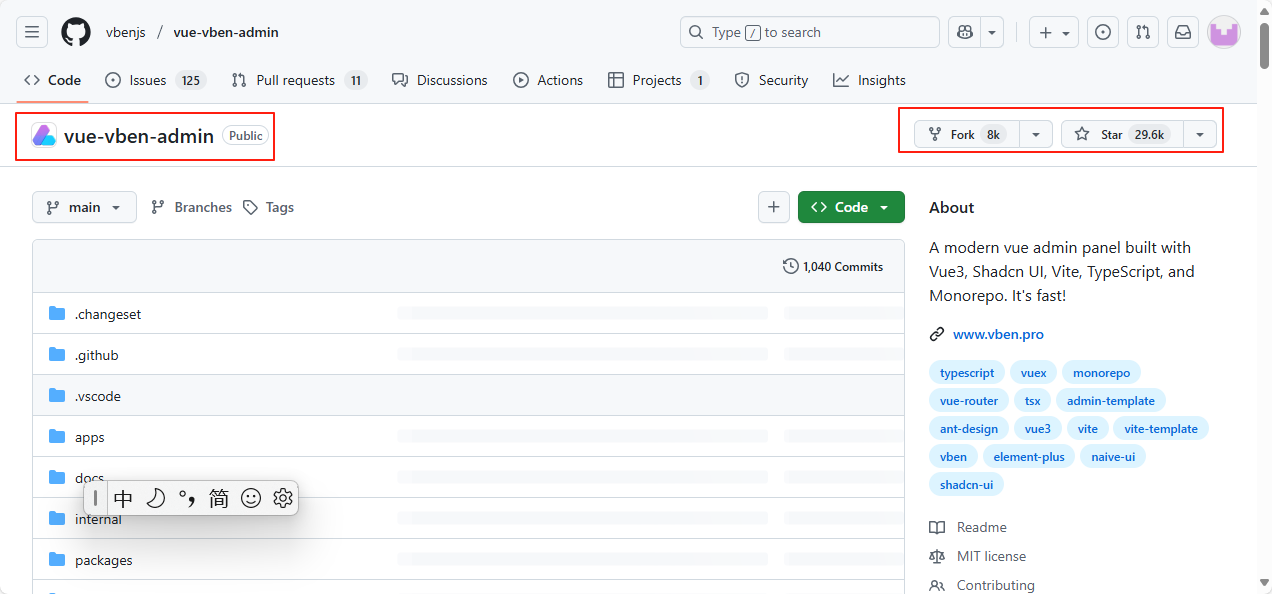Viewport: 1272px width, 594px height.
Task: Open the Actions tab
Action: click(x=548, y=80)
